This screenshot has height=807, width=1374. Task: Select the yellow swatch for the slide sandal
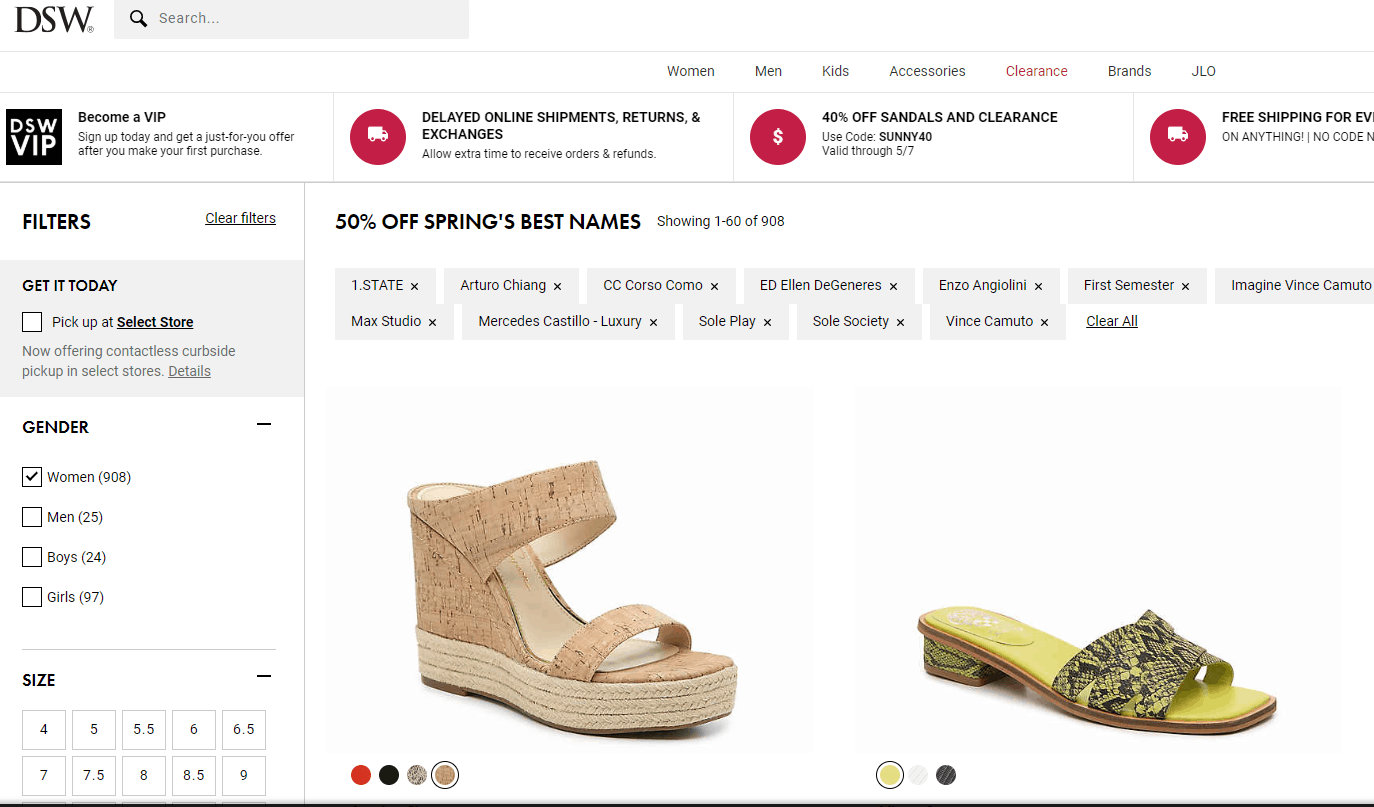point(889,775)
